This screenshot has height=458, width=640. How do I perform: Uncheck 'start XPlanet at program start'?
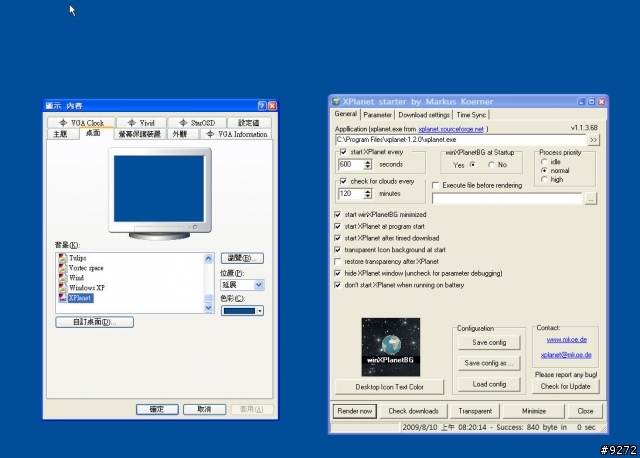(x=338, y=226)
